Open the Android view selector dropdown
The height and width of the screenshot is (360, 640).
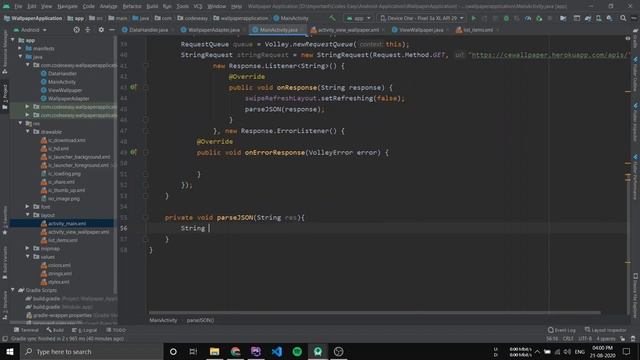point(30,30)
